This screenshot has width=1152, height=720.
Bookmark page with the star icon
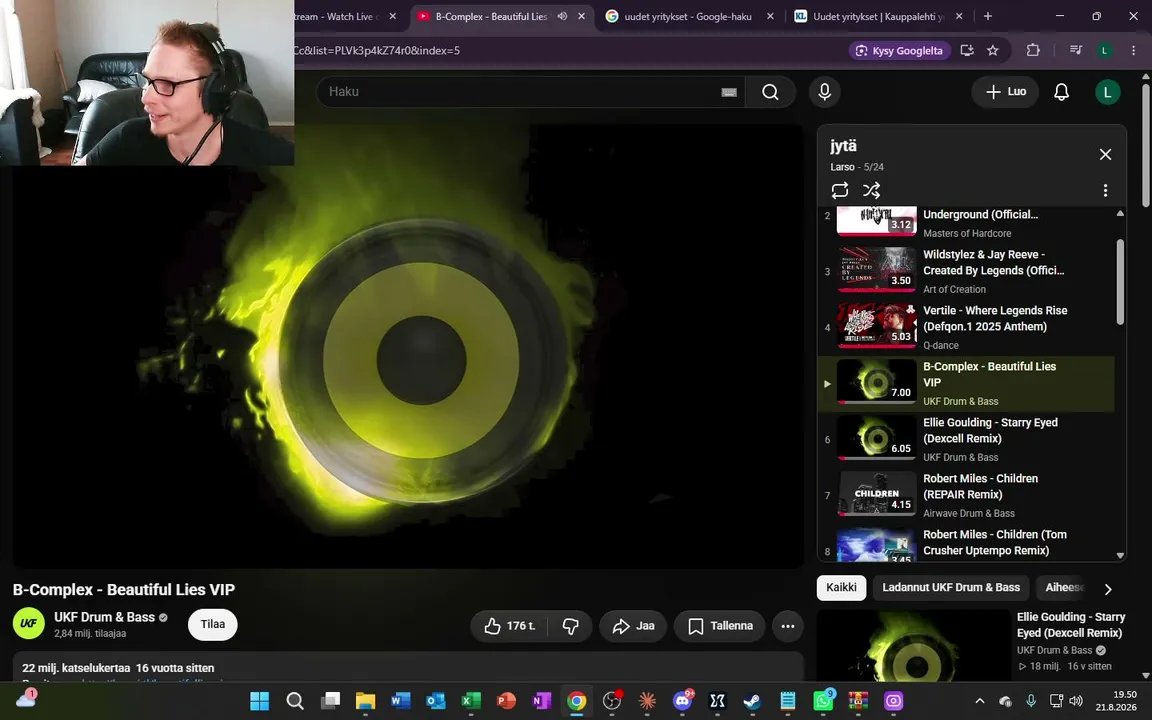993,50
